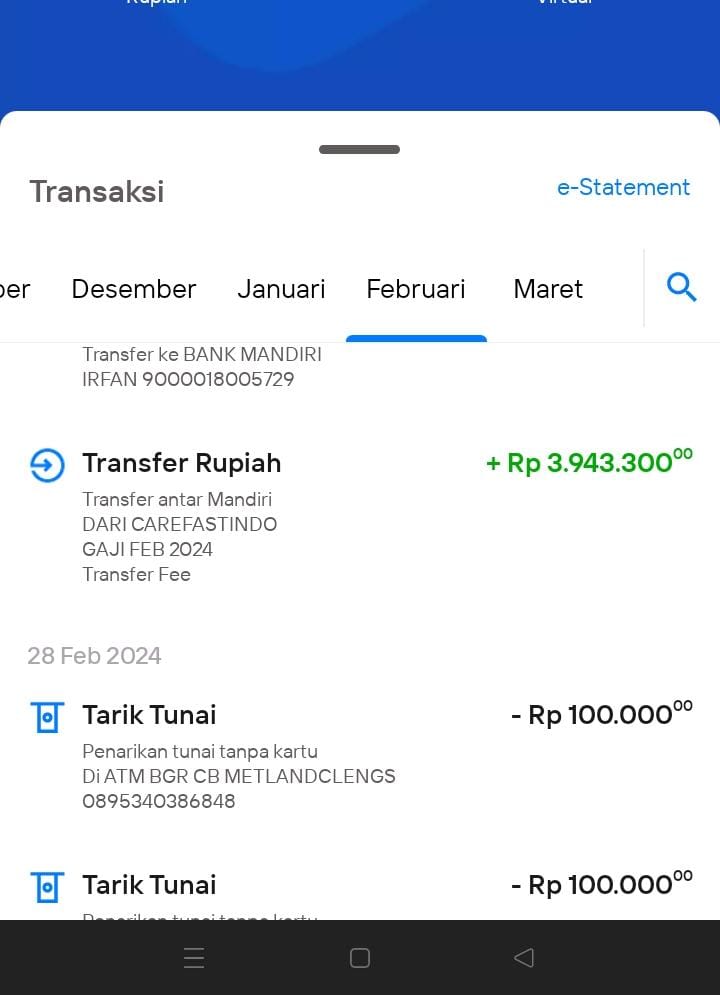The height and width of the screenshot is (995, 720).
Task: Open the transaction search magnifier icon
Action: (681, 287)
